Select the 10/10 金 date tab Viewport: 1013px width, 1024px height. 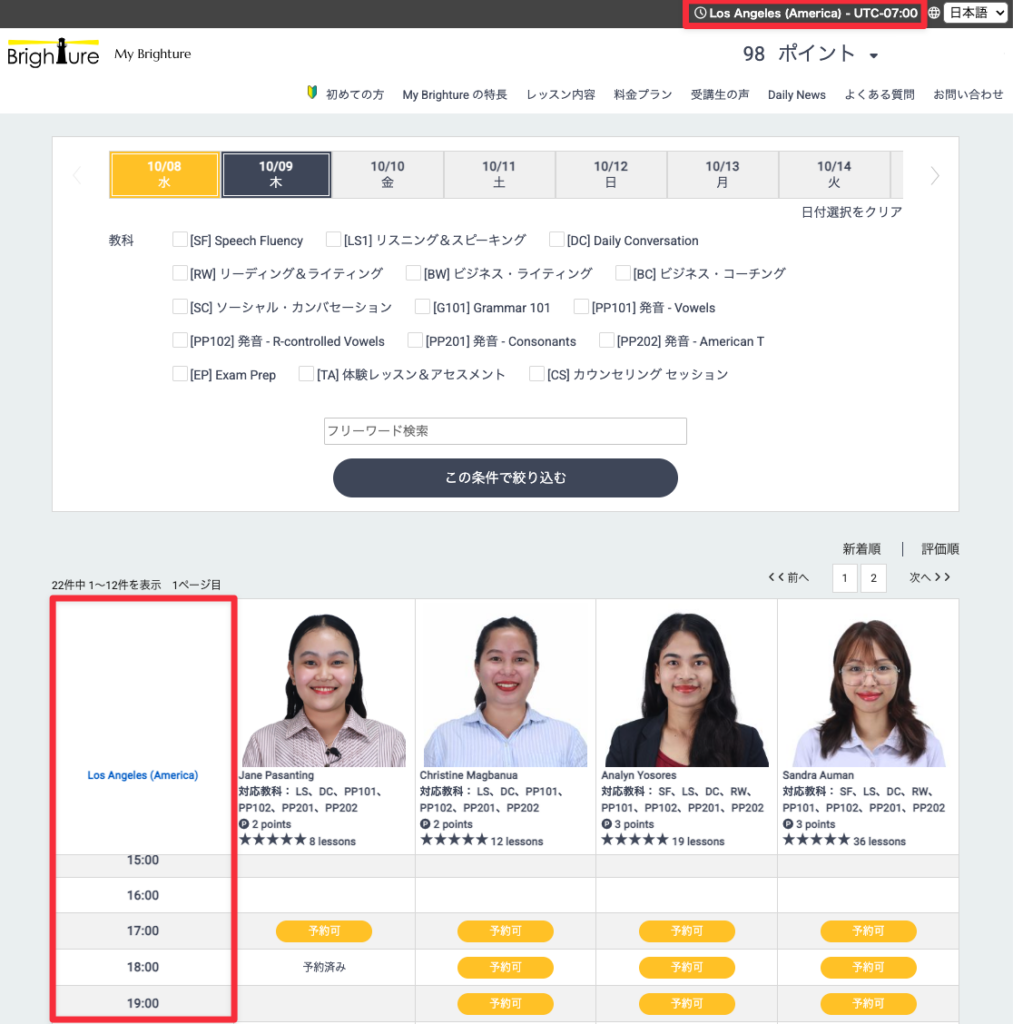click(387, 174)
